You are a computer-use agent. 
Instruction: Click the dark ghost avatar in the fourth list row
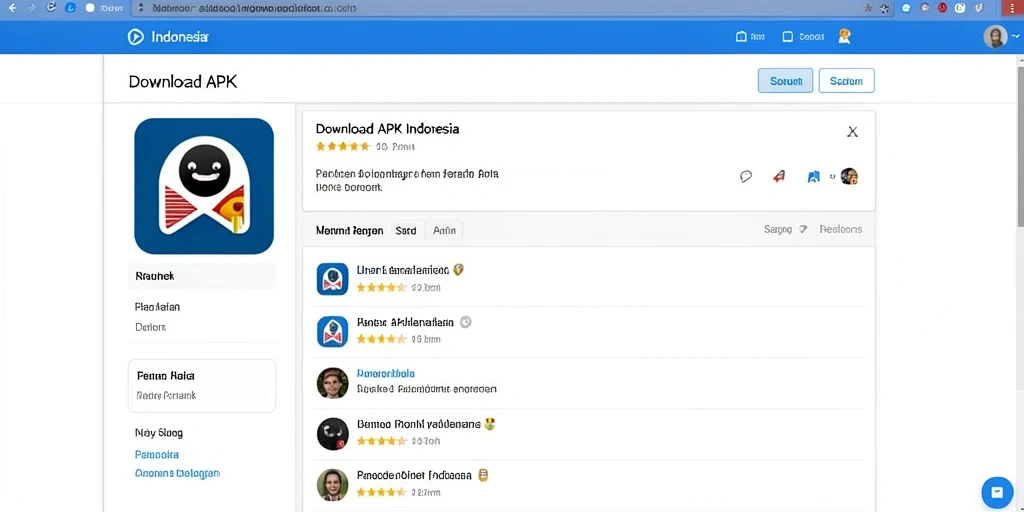point(332,434)
